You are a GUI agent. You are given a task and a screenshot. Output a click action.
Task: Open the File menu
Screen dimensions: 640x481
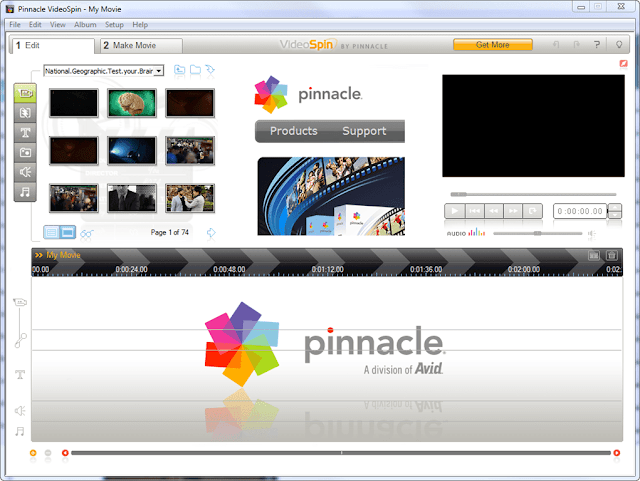[x=15, y=24]
